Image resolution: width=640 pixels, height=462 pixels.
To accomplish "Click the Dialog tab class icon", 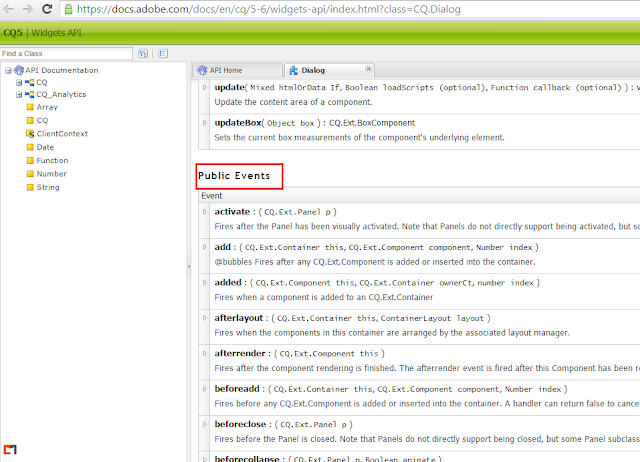I will 293,71.
